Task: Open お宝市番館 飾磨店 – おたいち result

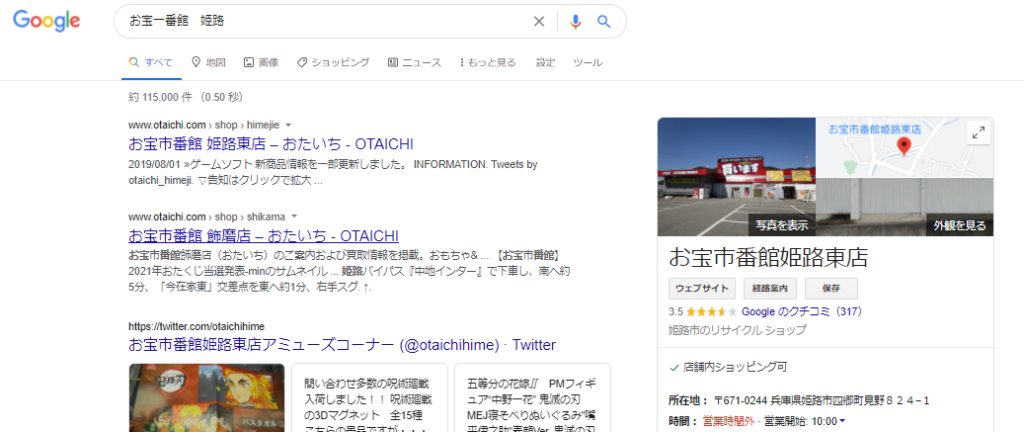Action: coord(264,236)
